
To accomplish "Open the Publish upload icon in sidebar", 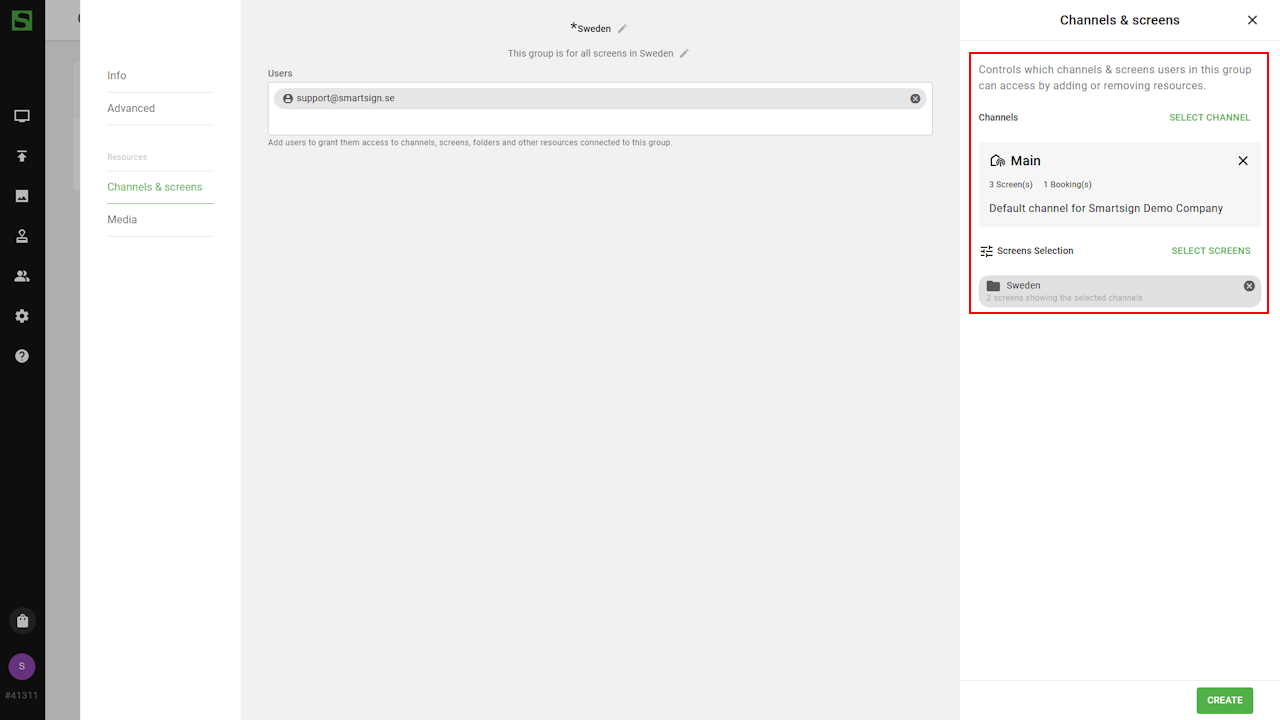I will pyautogui.click(x=22, y=156).
